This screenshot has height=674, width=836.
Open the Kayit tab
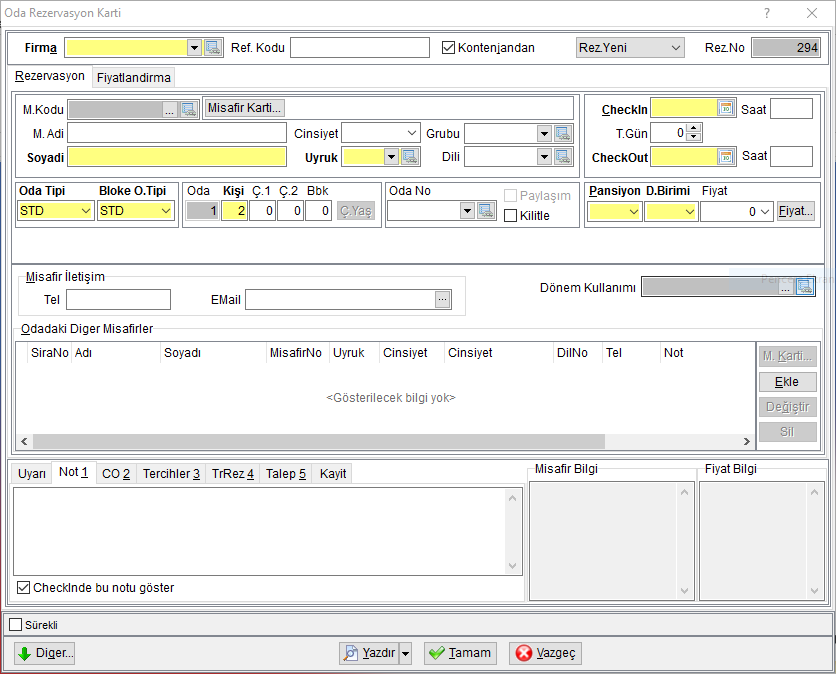click(x=333, y=474)
